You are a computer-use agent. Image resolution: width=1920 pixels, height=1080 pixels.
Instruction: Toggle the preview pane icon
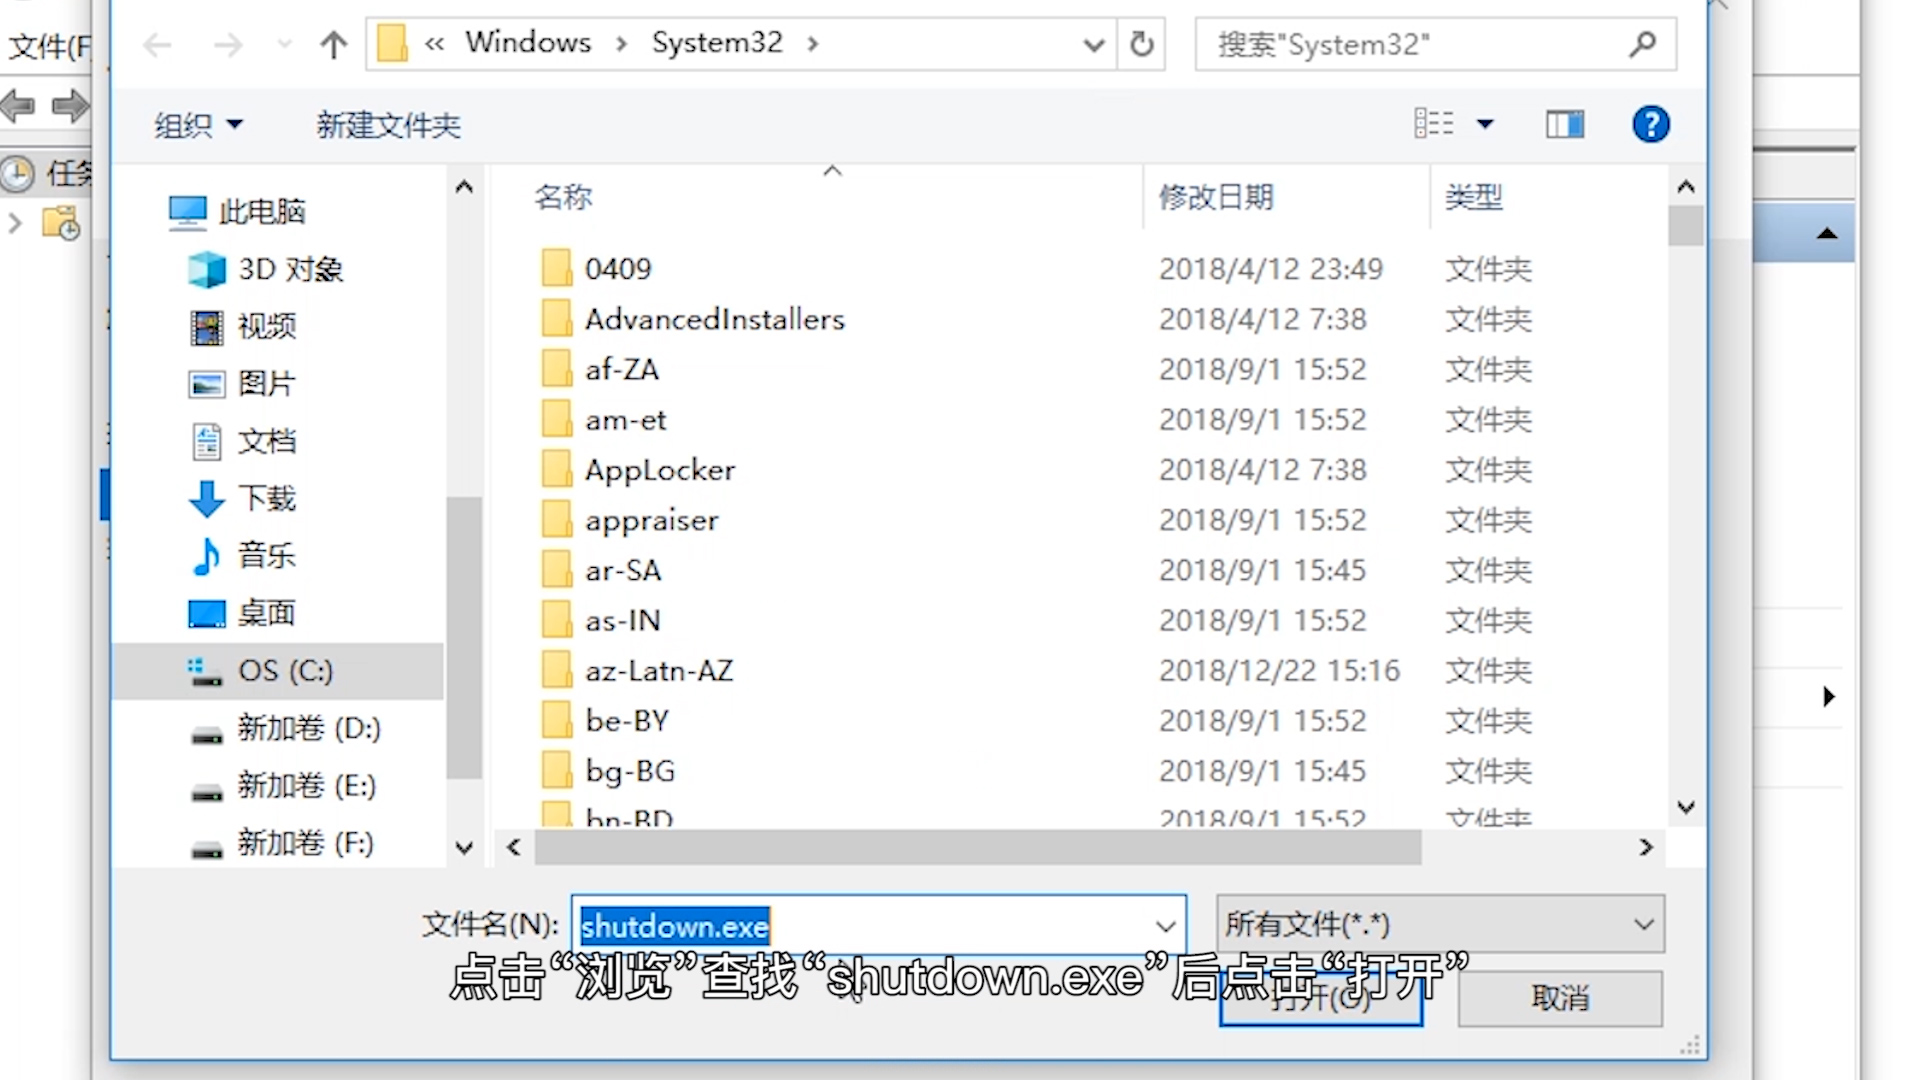(1565, 124)
